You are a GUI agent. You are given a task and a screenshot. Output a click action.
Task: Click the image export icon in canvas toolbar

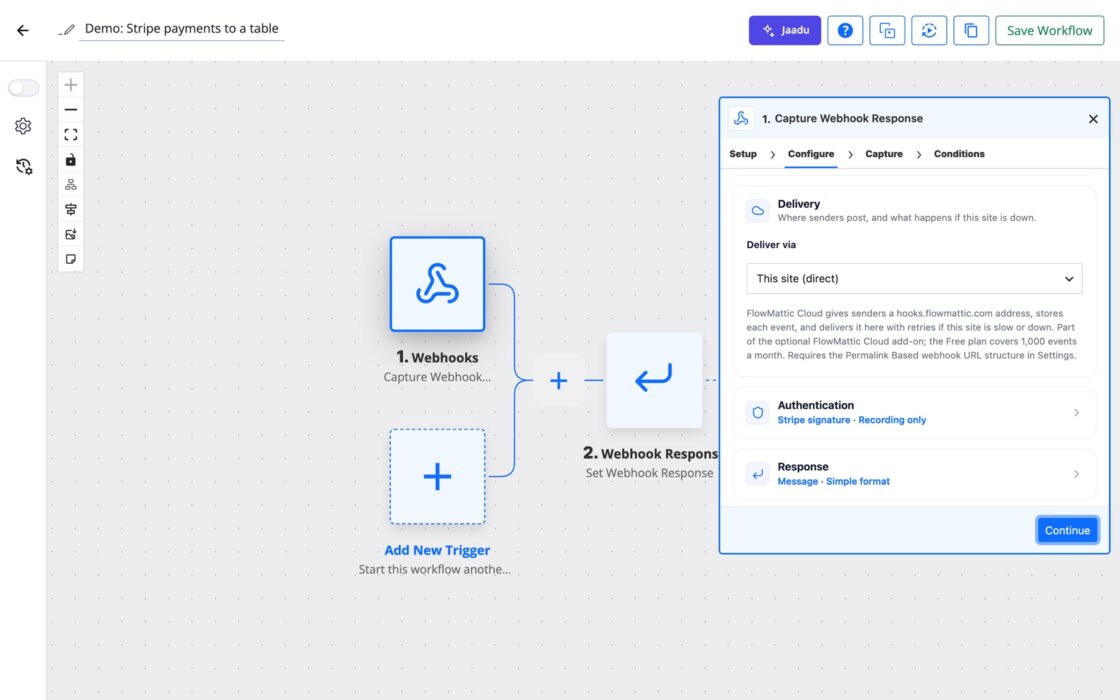pyautogui.click(x=71, y=234)
